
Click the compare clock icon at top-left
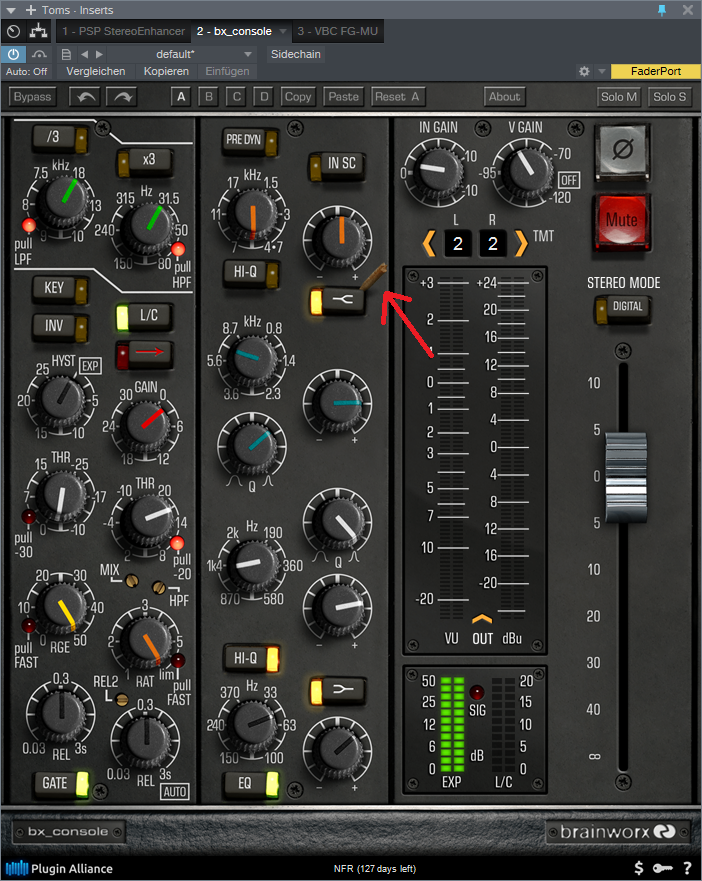[x=13, y=31]
